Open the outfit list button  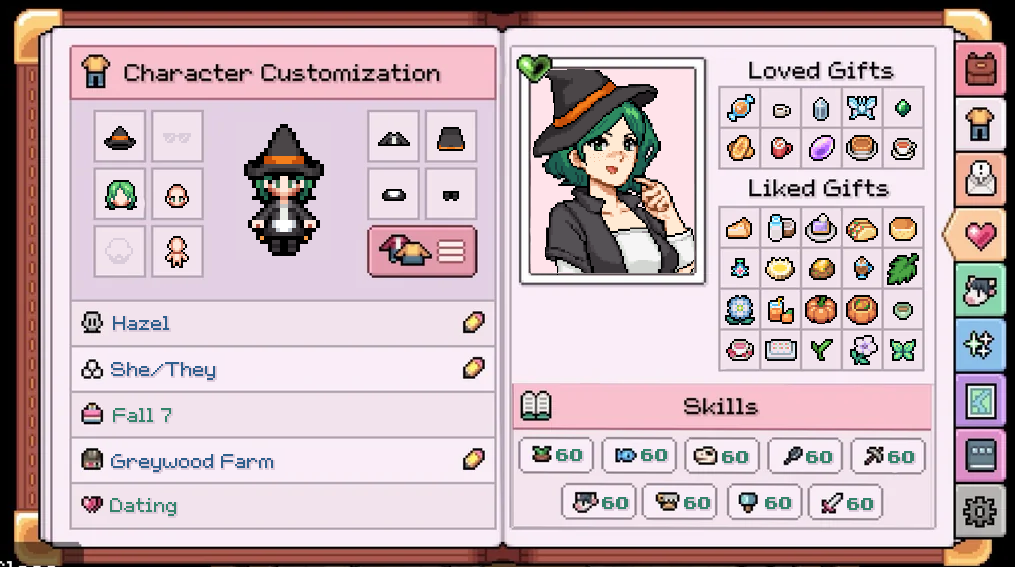[x=422, y=251]
